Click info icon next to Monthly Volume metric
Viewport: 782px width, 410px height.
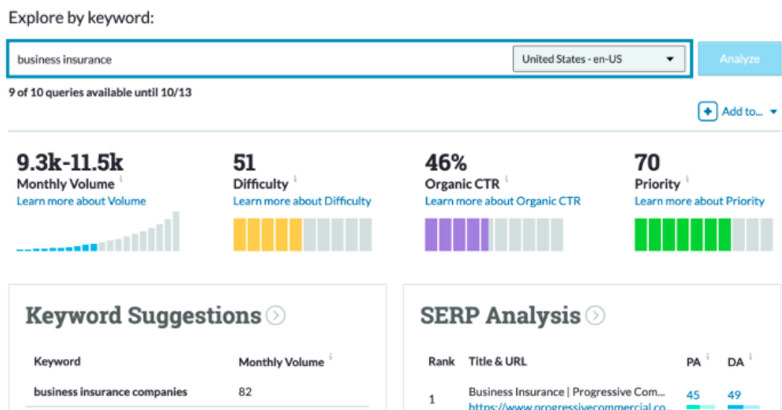coord(122,181)
